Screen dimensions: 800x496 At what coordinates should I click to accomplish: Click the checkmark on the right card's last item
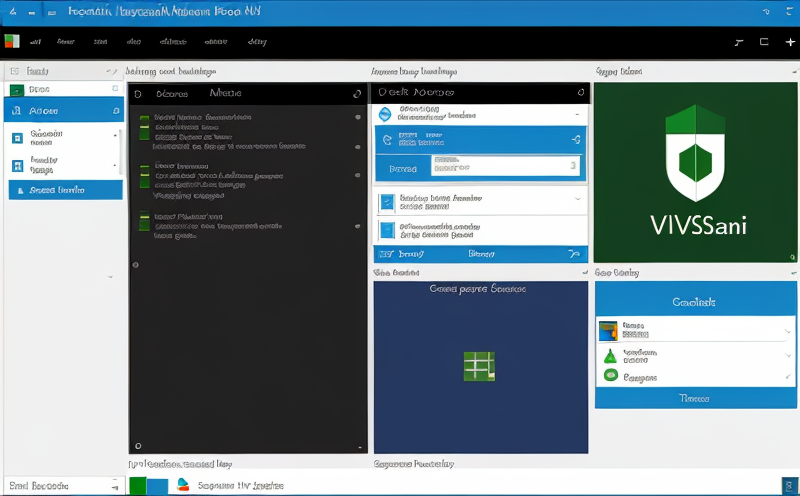click(788, 377)
